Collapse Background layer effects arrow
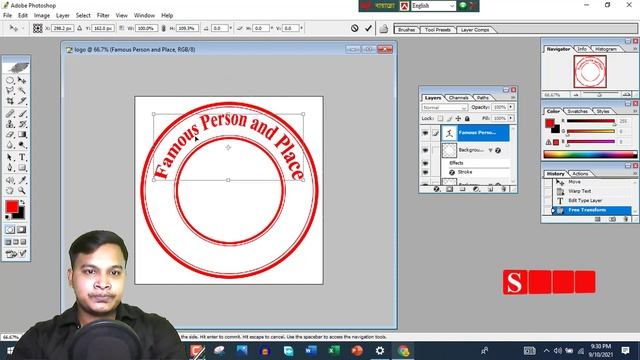 click(x=491, y=150)
